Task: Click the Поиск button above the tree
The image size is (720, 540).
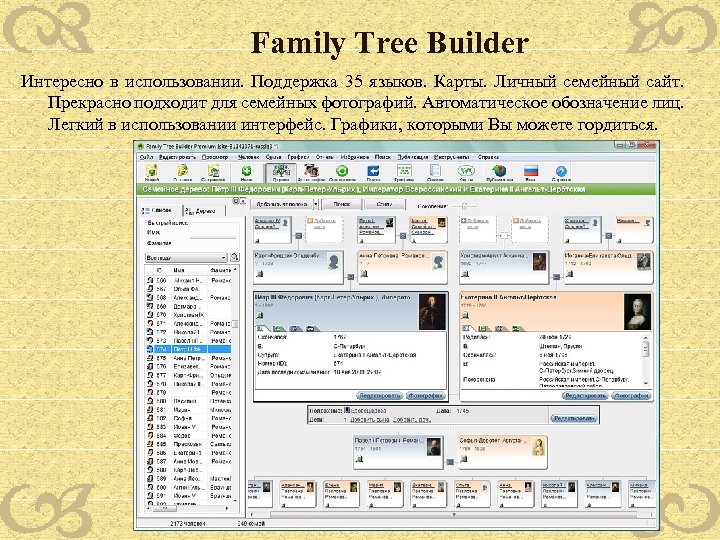Action: click(x=342, y=204)
